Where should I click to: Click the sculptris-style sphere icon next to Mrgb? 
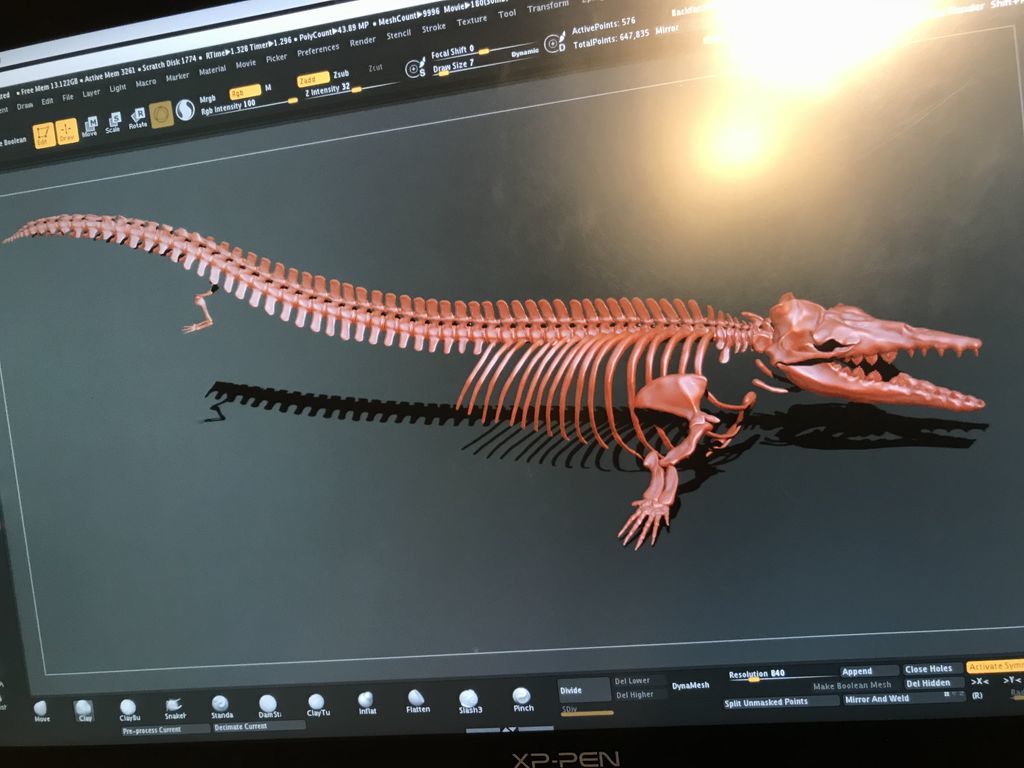[185, 110]
